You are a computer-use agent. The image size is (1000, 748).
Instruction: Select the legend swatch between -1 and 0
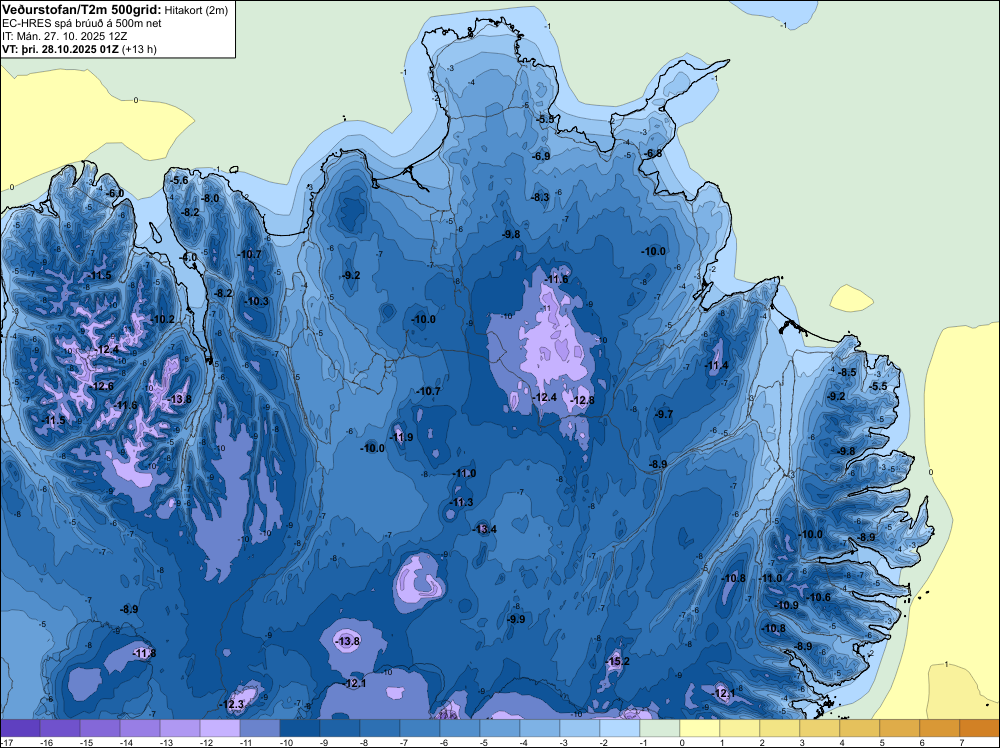(x=660, y=728)
